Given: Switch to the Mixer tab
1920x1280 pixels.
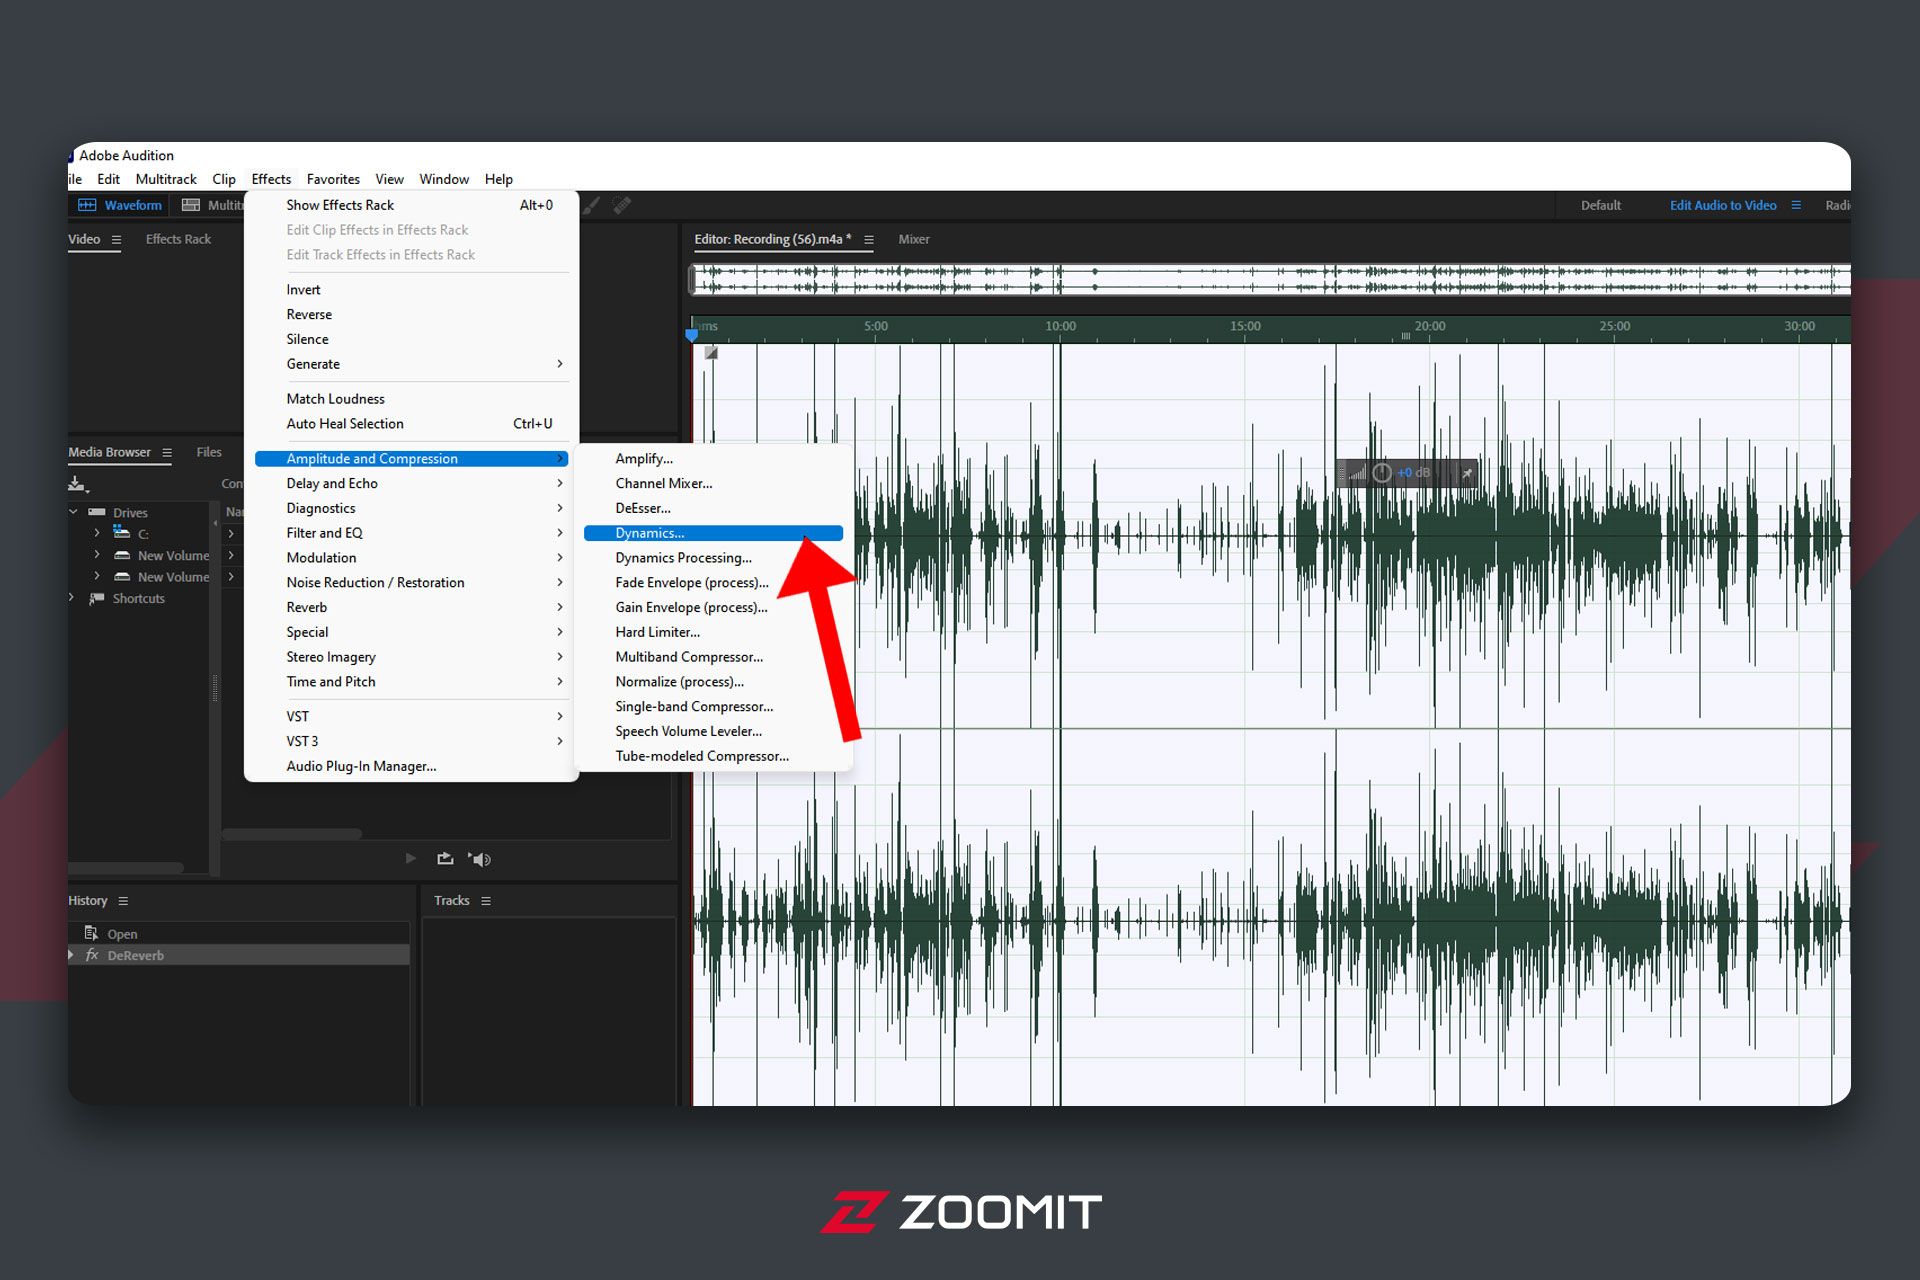Looking at the screenshot, I should coord(913,239).
